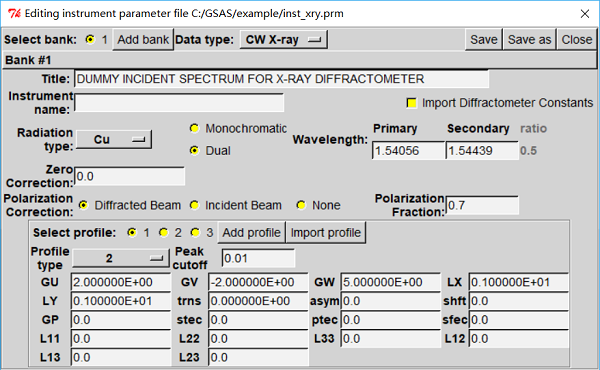Open the Cu radiation type dropdown

[114, 140]
